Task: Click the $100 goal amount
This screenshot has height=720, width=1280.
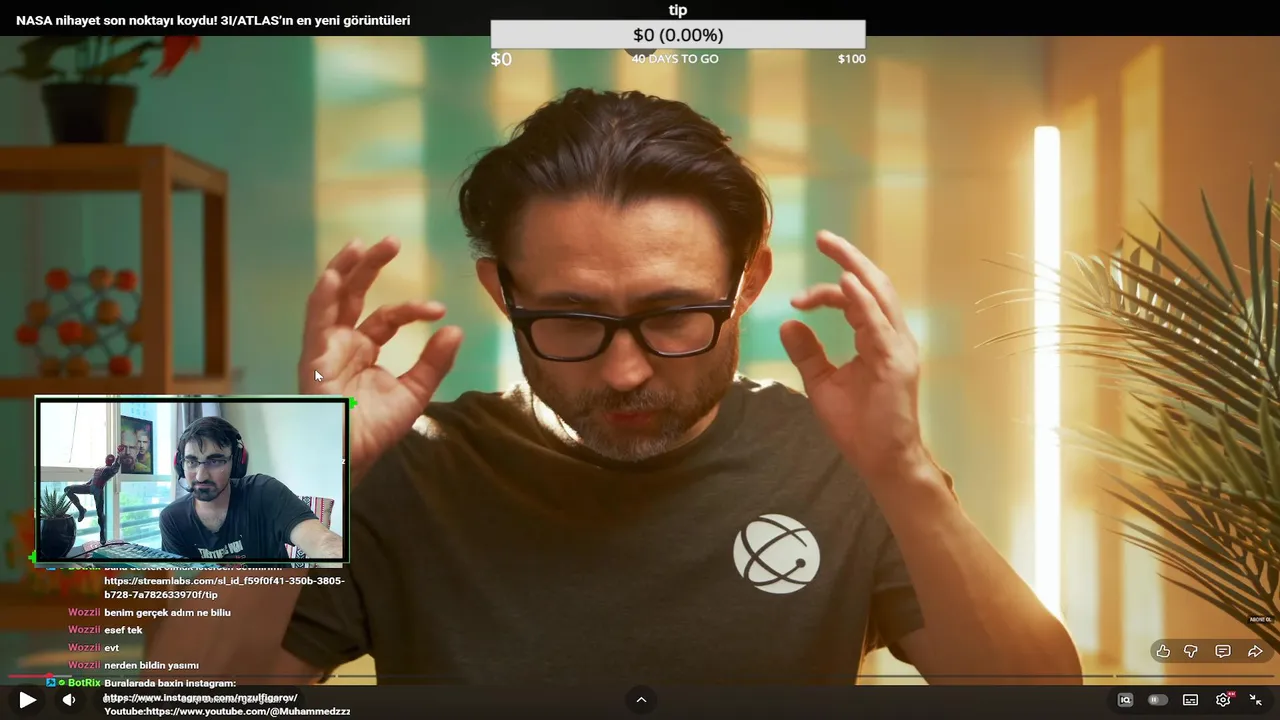Action: coord(851,59)
